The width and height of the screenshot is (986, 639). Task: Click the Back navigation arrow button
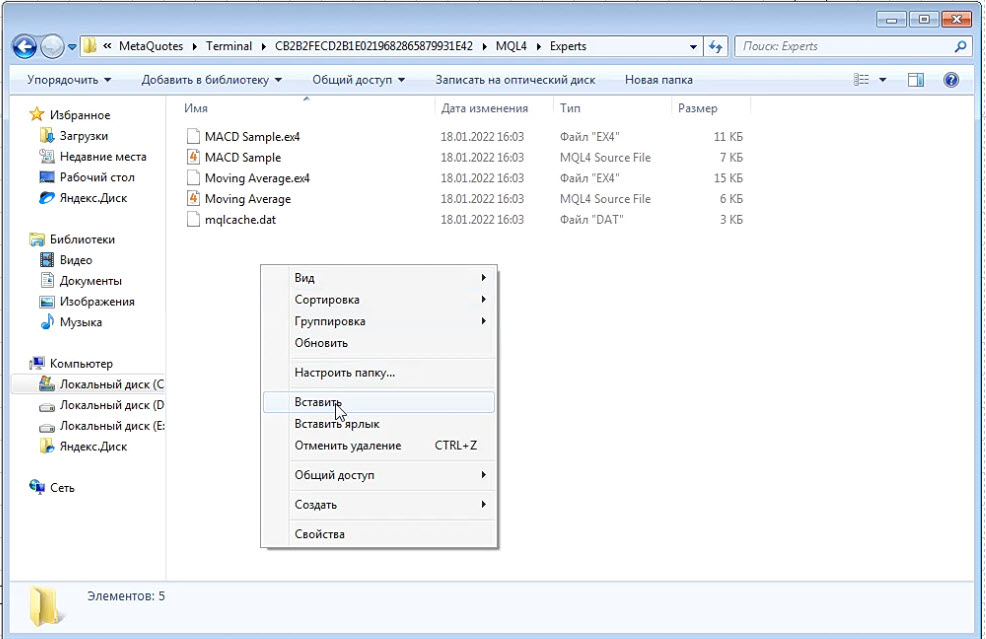pyautogui.click(x=25, y=47)
